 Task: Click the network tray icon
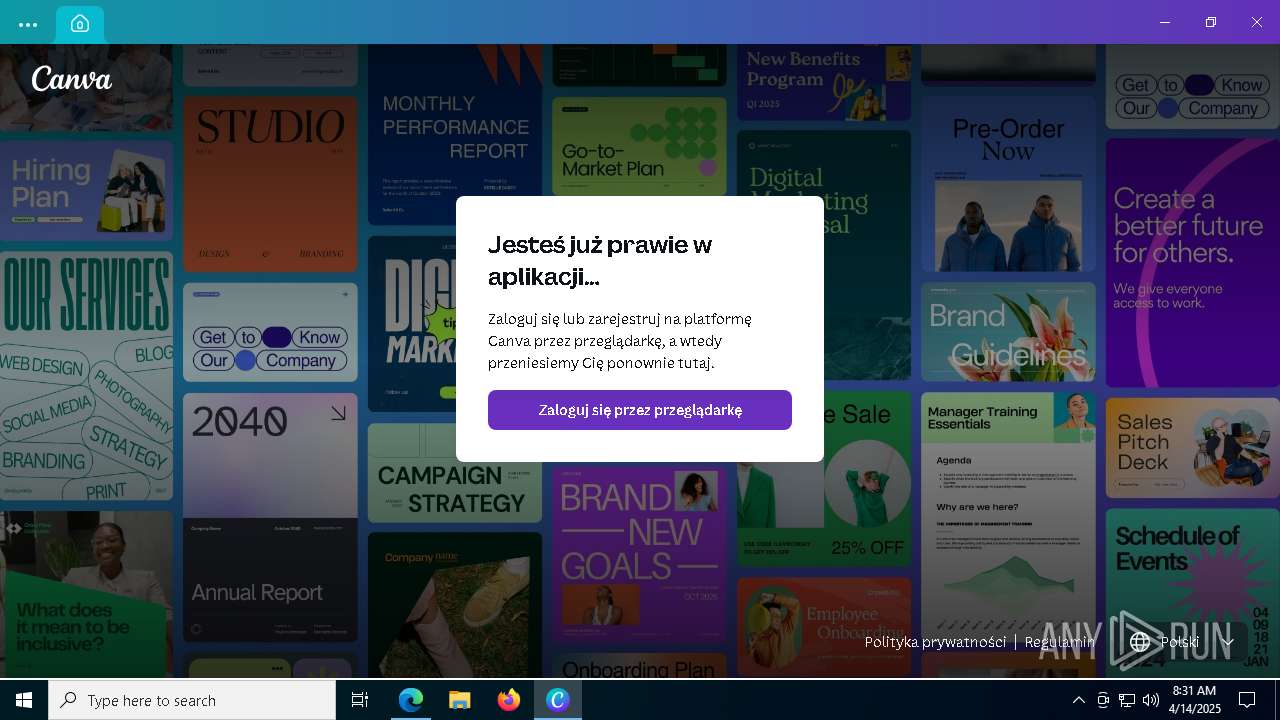[1127, 700]
